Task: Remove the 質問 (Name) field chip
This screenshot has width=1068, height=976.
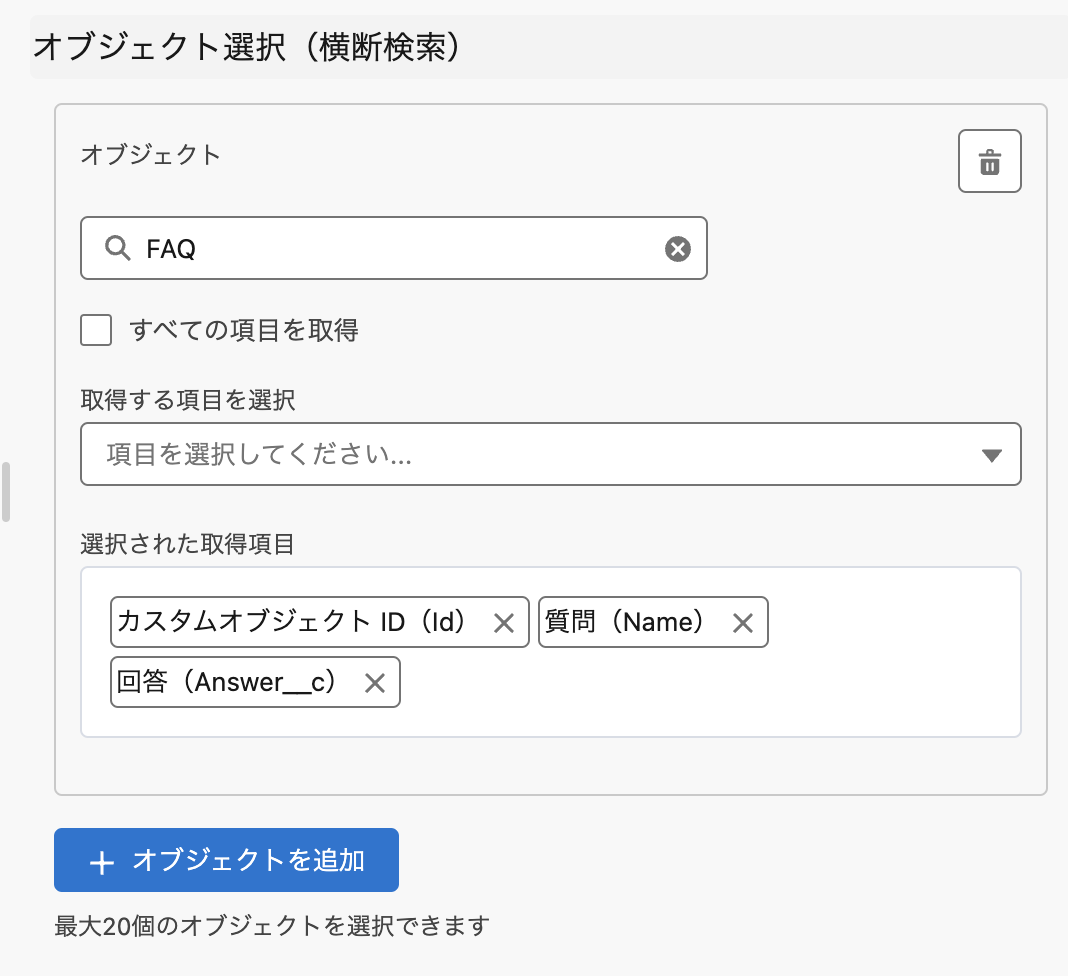Action: point(742,623)
